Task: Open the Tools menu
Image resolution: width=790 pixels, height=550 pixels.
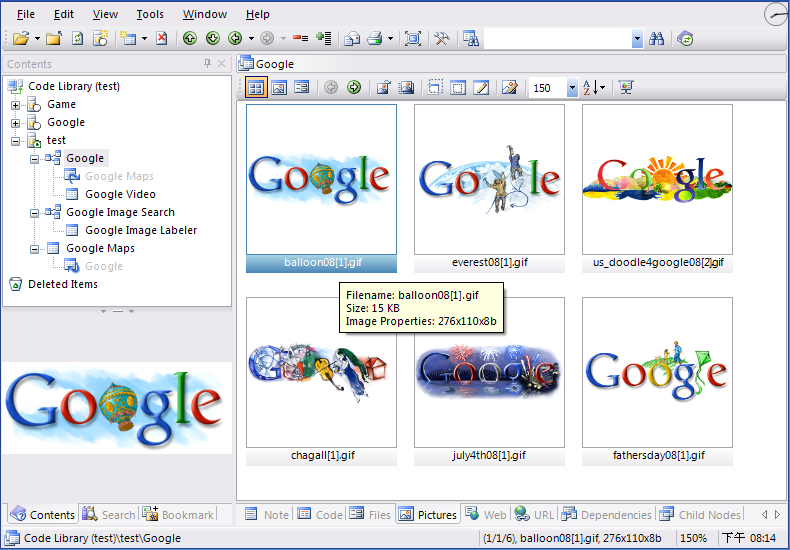Action: click(150, 14)
